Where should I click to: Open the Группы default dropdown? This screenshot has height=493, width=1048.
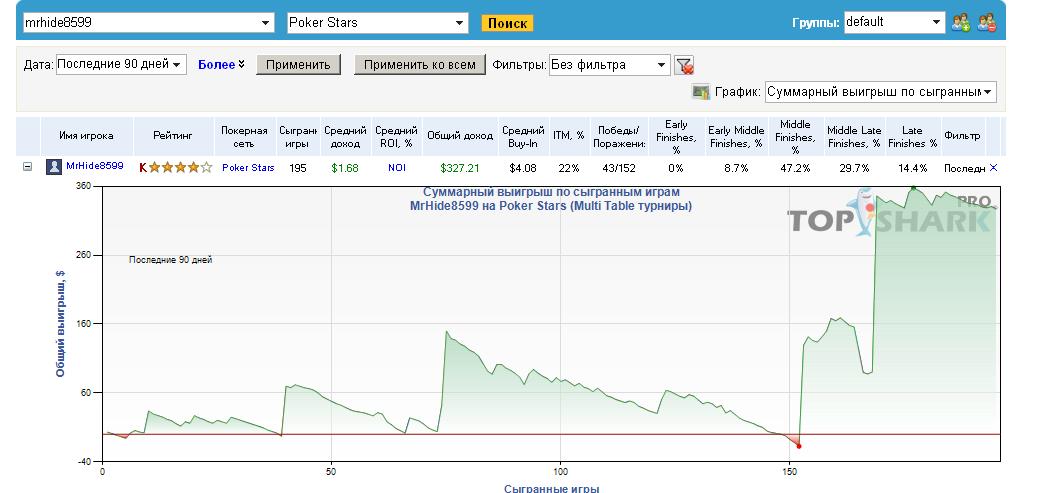(936, 23)
